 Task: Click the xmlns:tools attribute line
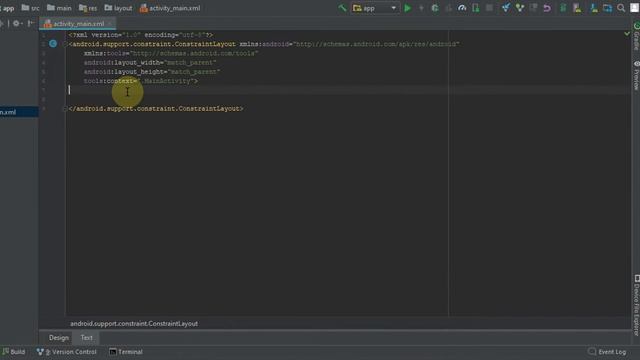[x=171, y=53]
